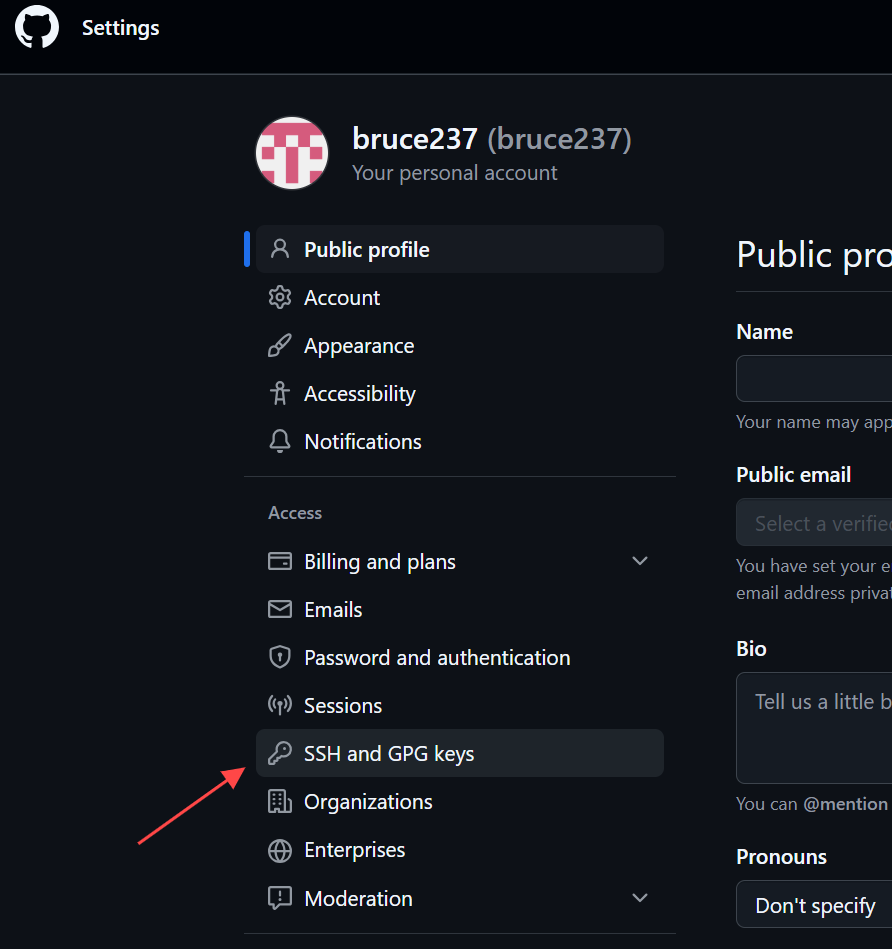Open Billing and plans
This screenshot has height=949, width=892.
click(460, 561)
